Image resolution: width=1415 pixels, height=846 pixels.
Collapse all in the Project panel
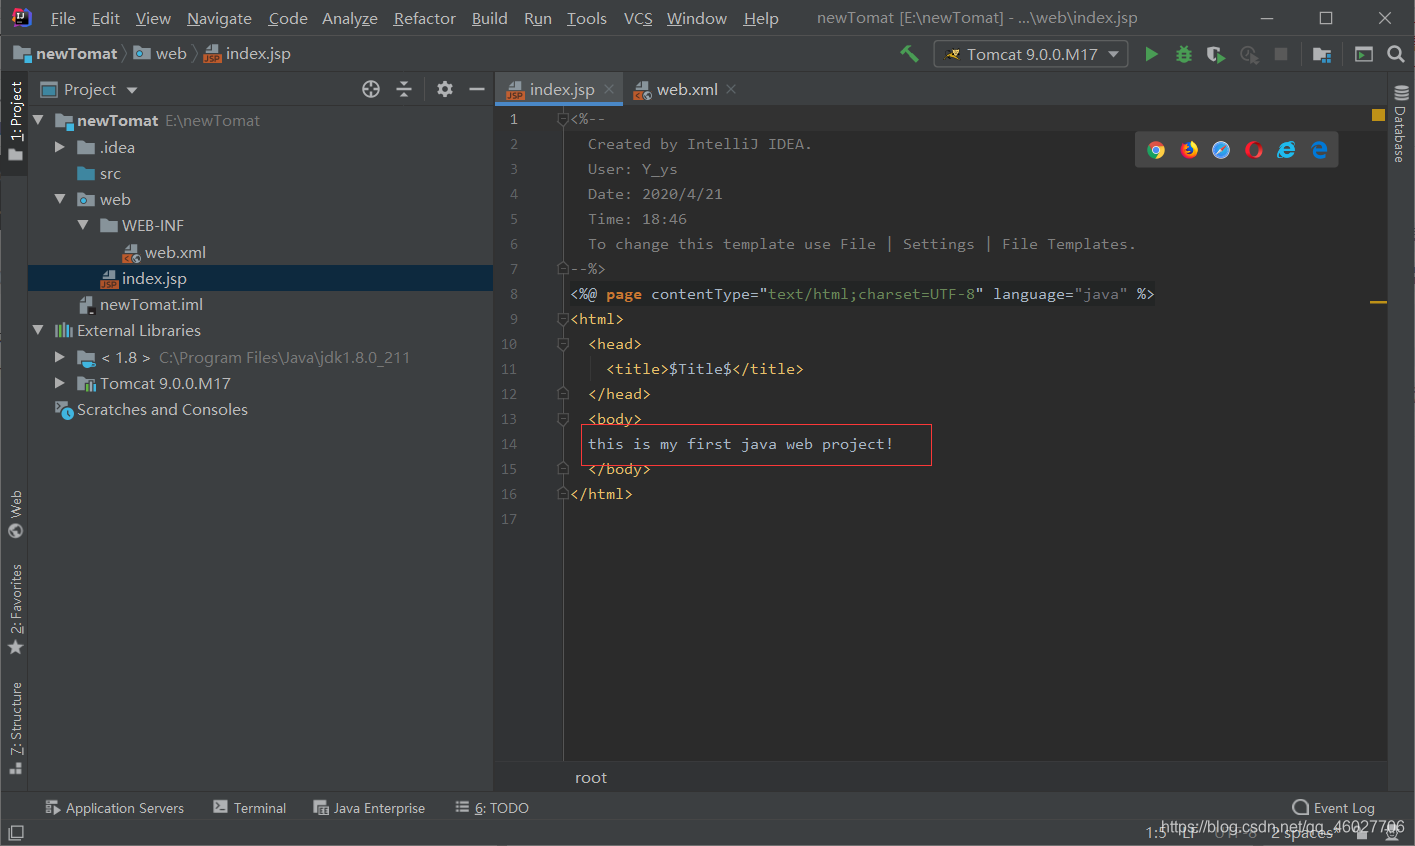coord(404,89)
